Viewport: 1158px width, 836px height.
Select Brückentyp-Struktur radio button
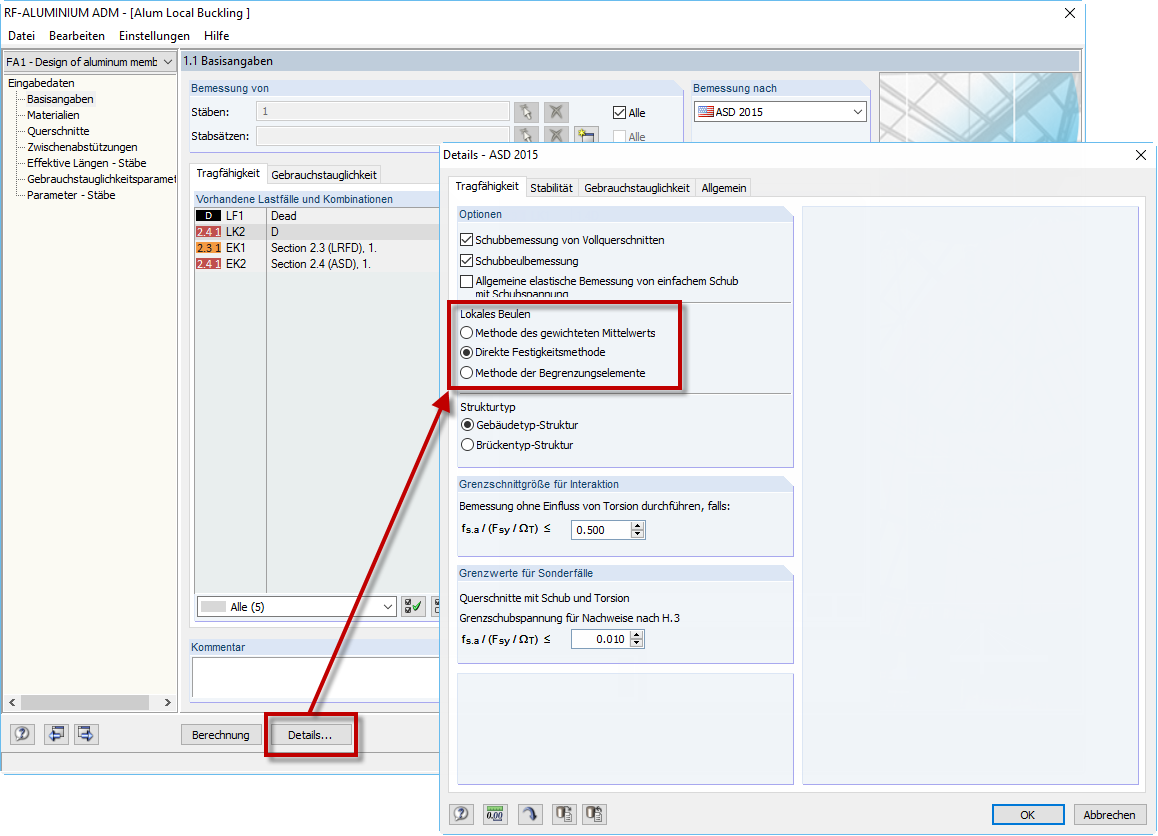pos(467,445)
